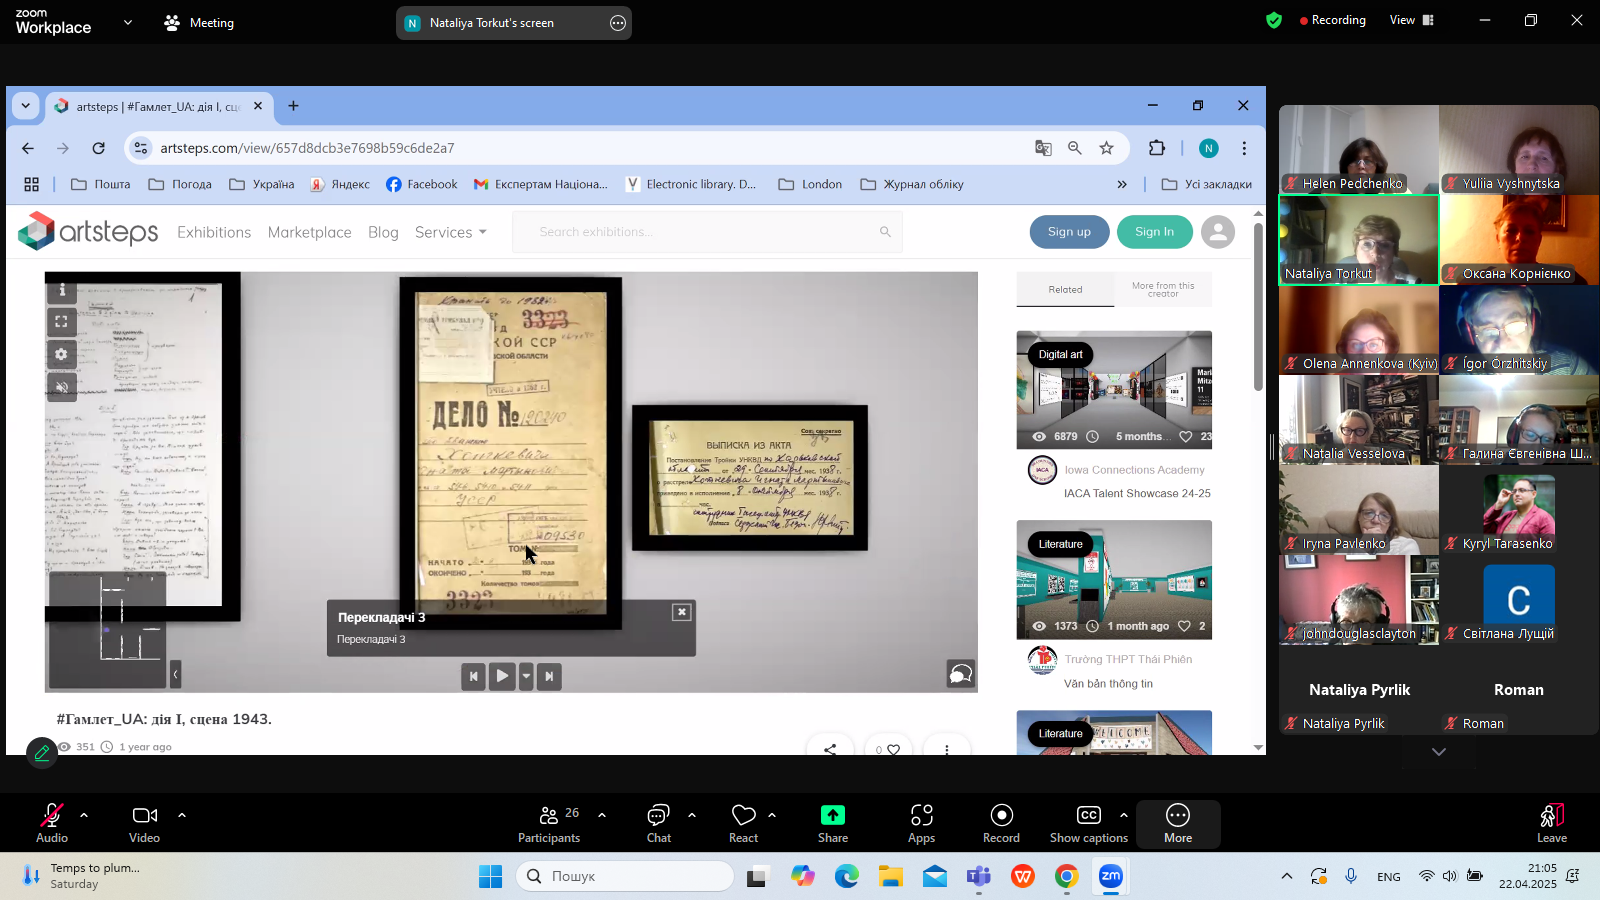1600x900 pixels.
Task: Click the Sign In button
Action: tap(1154, 232)
